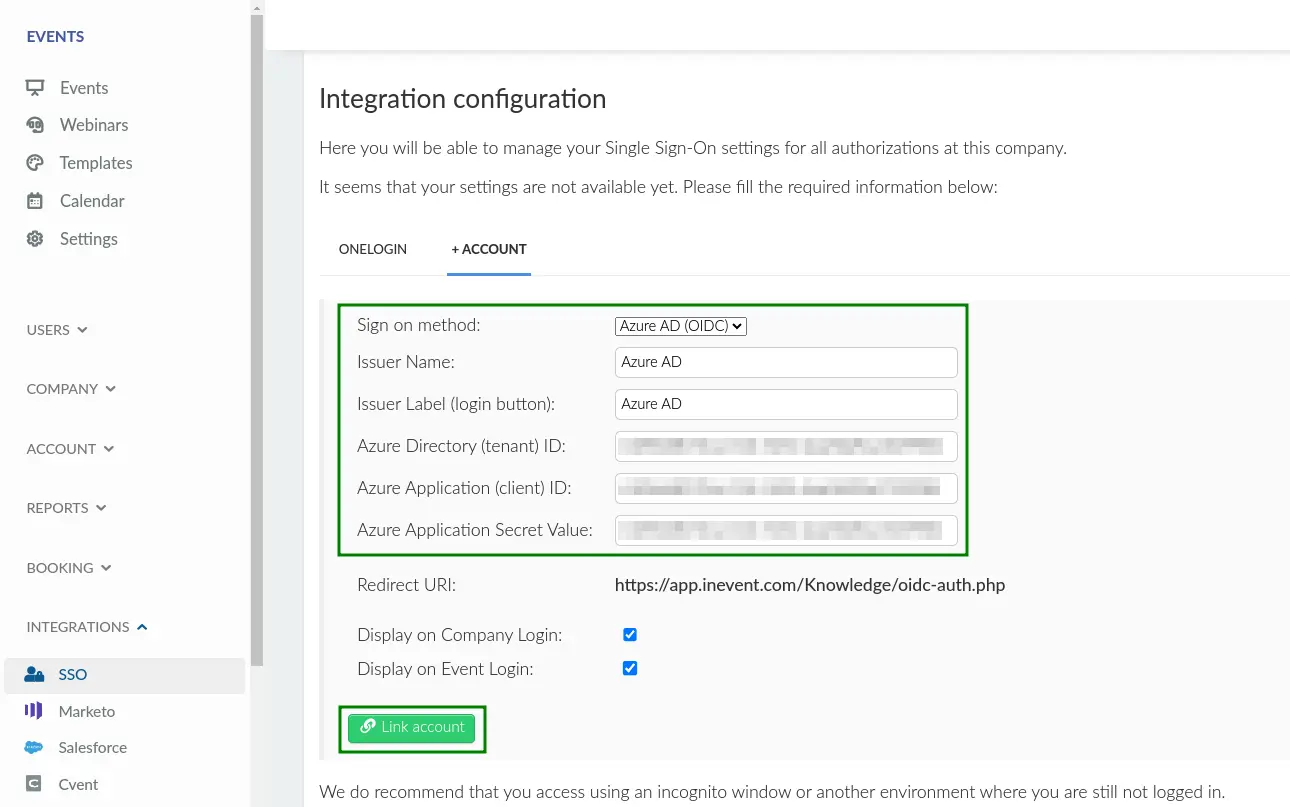Click the Events presentation screen icon
This screenshot has height=807, width=1290.
click(x=35, y=88)
